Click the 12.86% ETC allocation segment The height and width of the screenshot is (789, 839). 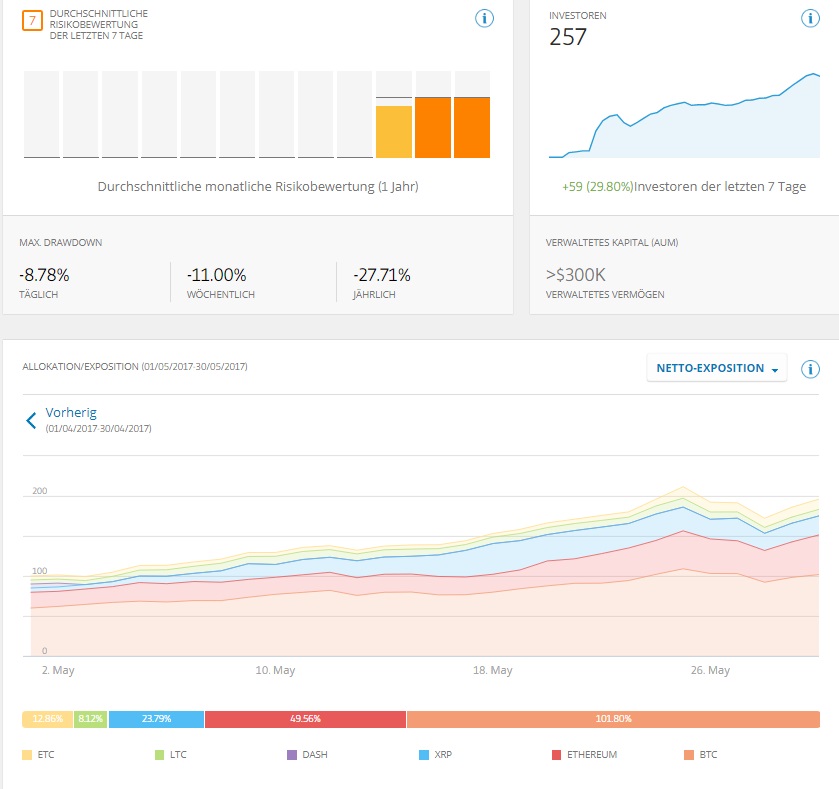point(47,719)
